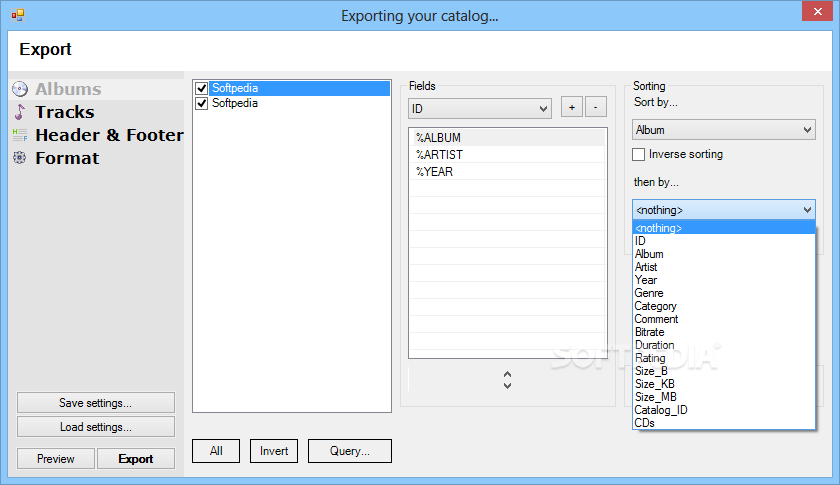This screenshot has width=840, height=485.
Task: Click the Albums disc icon
Action: (x=20, y=89)
